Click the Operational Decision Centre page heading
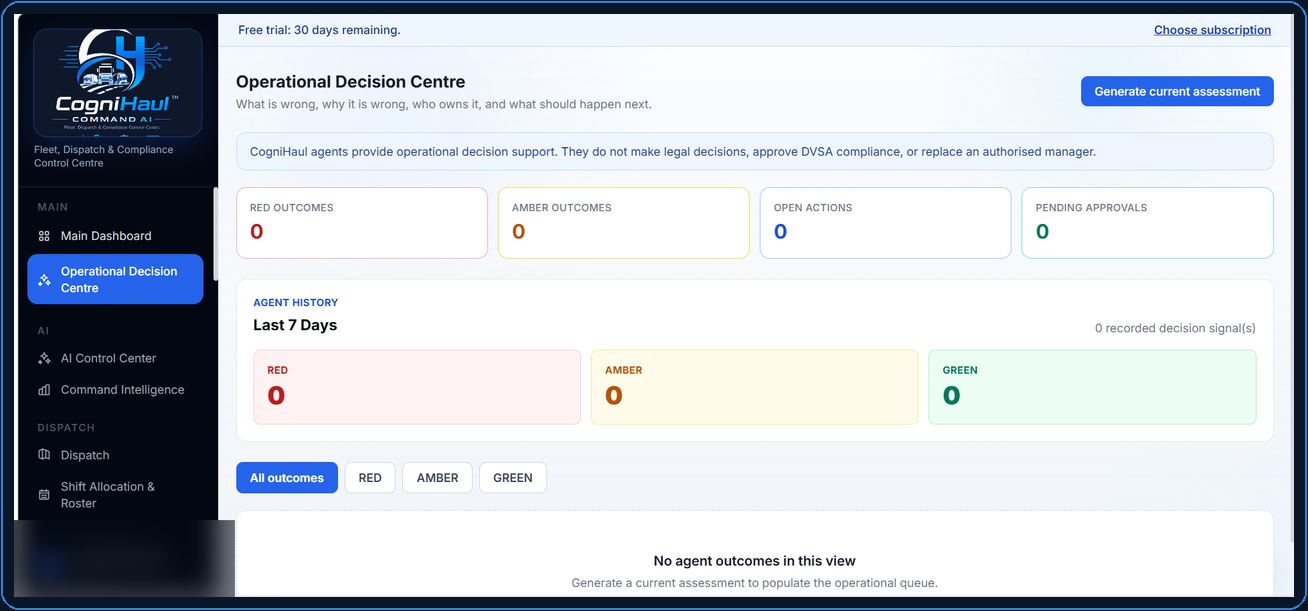This screenshot has width=1308, height=611. click(351, 82)
